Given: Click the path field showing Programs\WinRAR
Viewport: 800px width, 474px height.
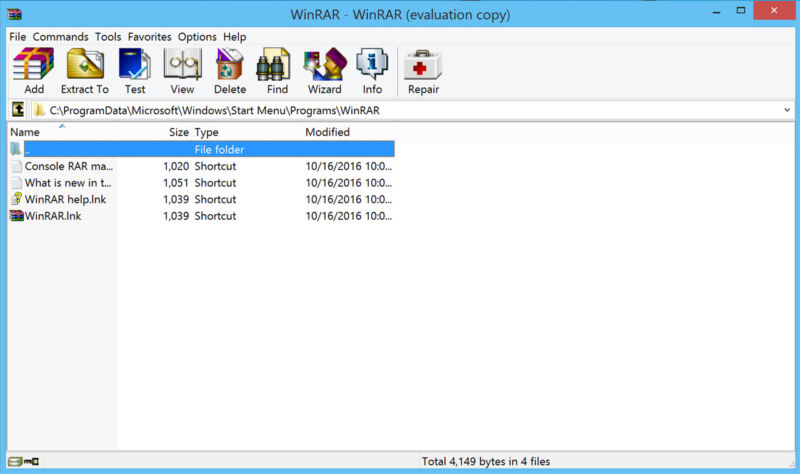Looking at the screenshot, I should tap(413, 110).
